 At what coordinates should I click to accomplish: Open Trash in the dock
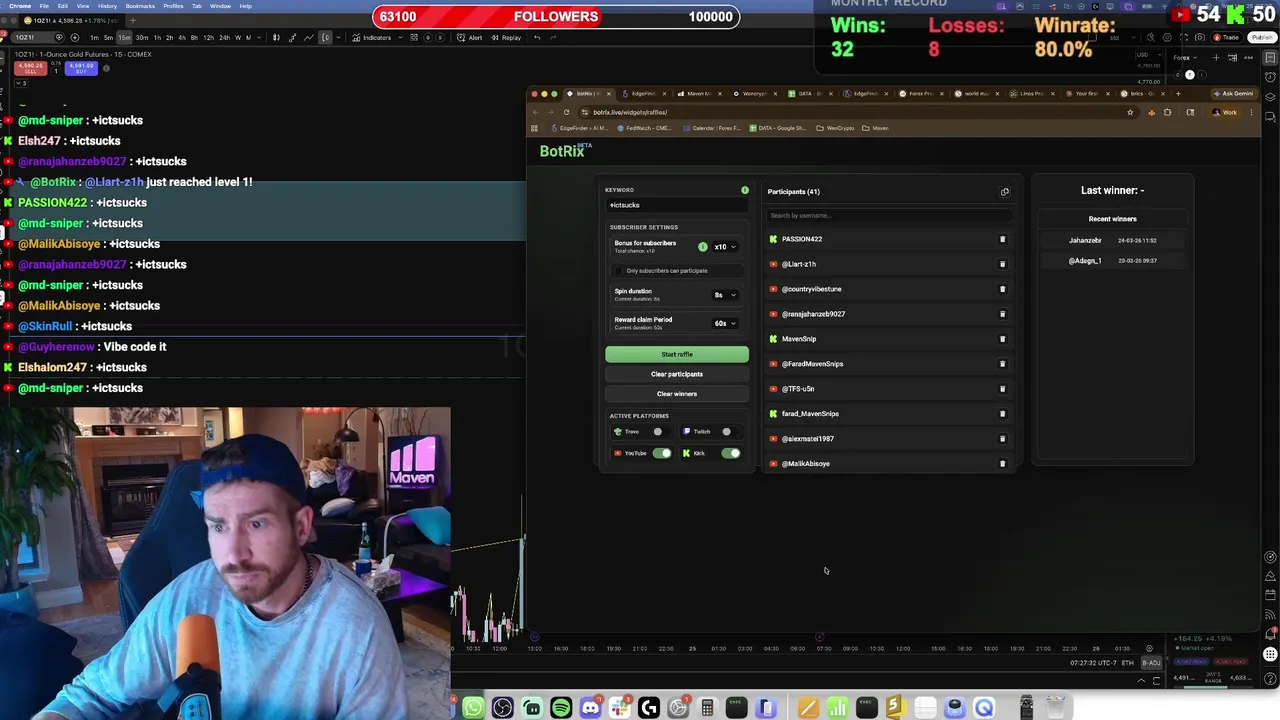tap(1055, 708)
